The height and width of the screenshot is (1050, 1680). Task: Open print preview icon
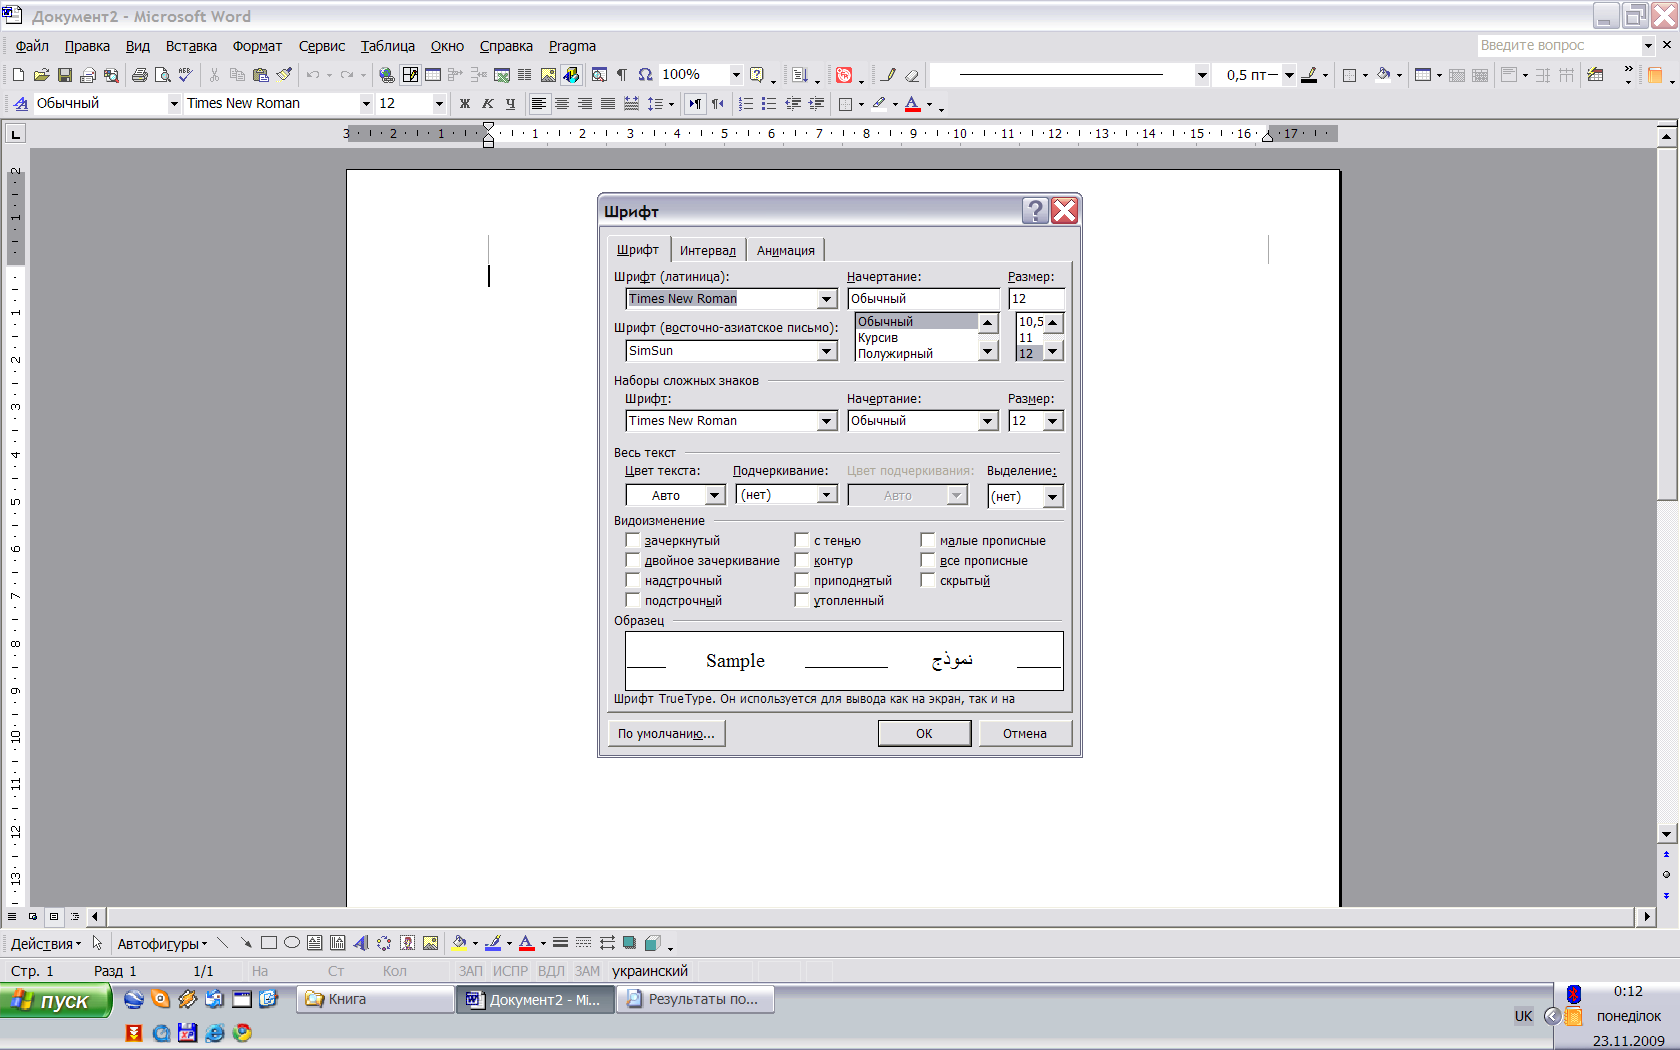pyautogui.click(x=162, y=75)
